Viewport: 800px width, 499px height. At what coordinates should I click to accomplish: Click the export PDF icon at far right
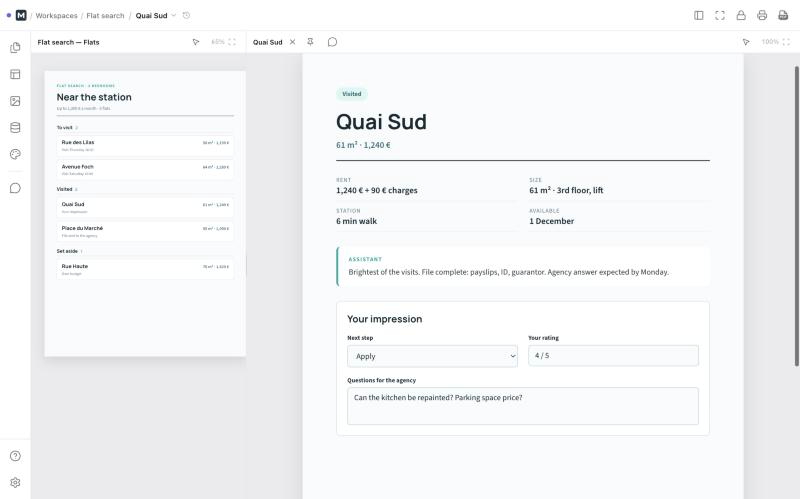click(783, 15)
